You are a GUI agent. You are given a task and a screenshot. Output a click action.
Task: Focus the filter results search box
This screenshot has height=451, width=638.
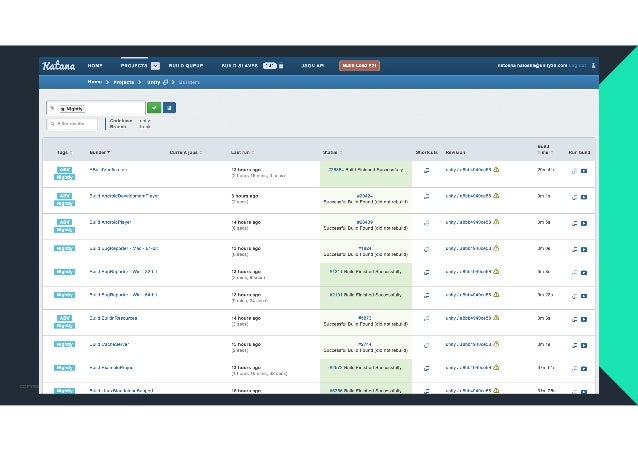72,124
